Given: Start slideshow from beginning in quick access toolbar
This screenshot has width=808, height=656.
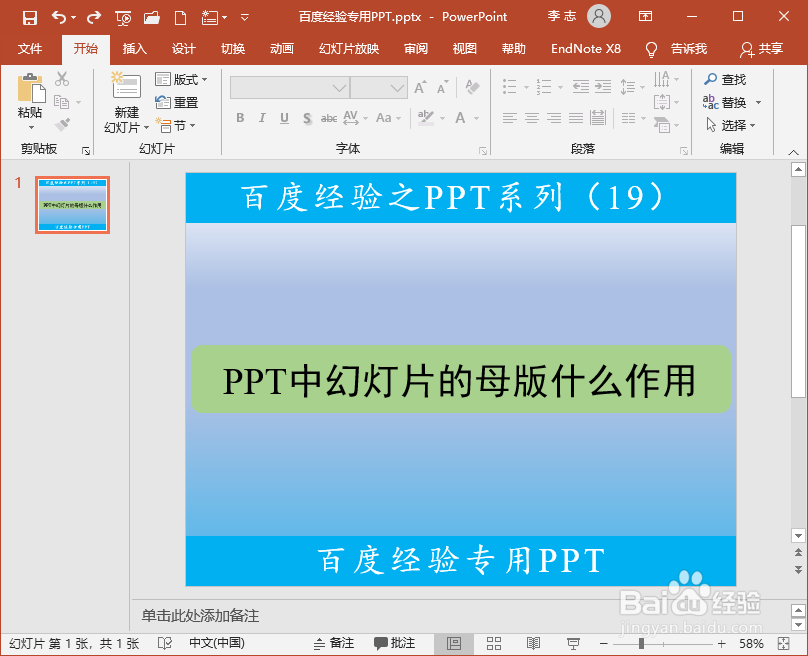Looking at the screenshot, I should coord(123,18).
